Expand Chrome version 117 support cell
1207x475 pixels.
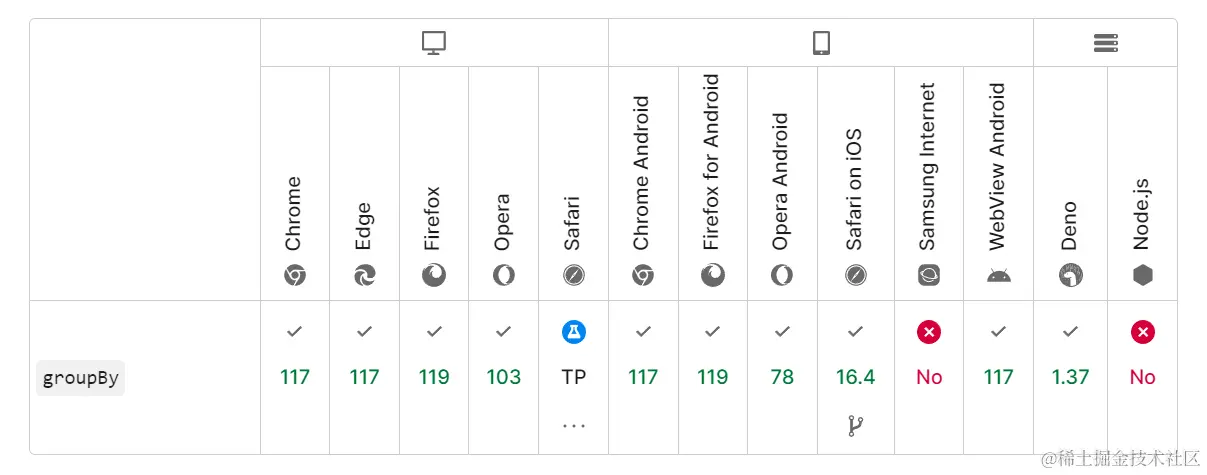(295, 377)
